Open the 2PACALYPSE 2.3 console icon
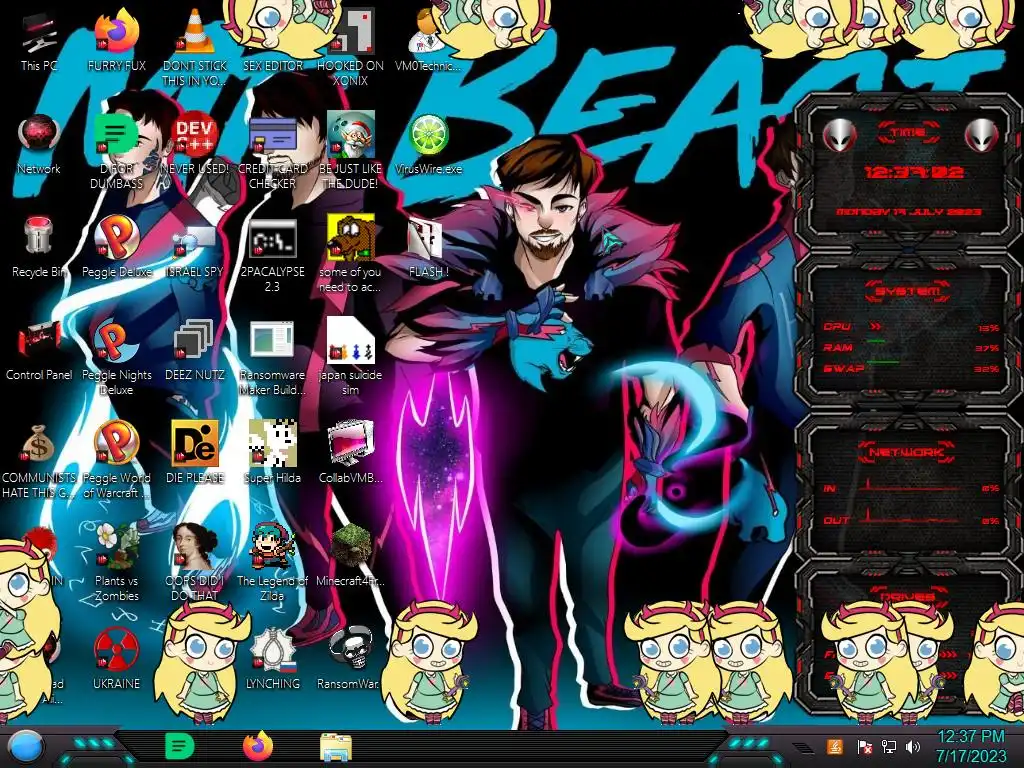 click(272, 239)
